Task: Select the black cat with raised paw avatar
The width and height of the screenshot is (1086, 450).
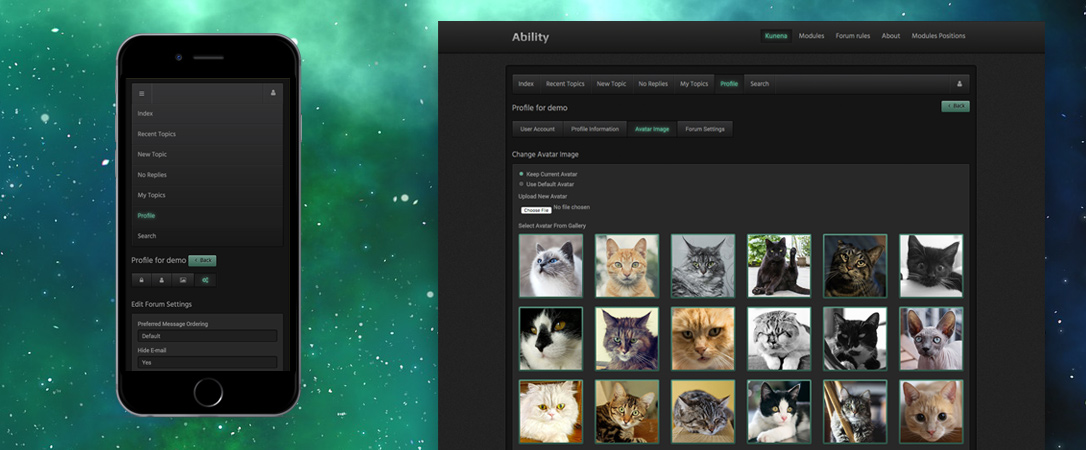Action: 779,266
